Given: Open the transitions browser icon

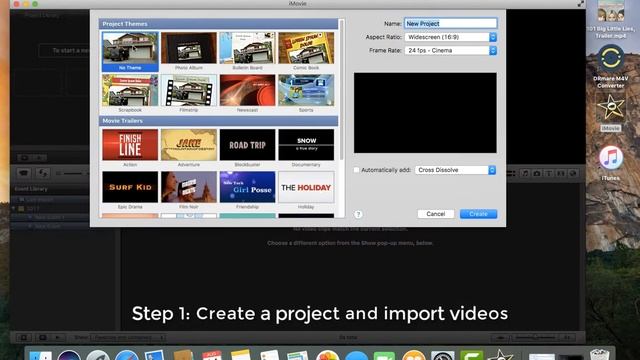Looking at the screenshot, I should [561, 173].
